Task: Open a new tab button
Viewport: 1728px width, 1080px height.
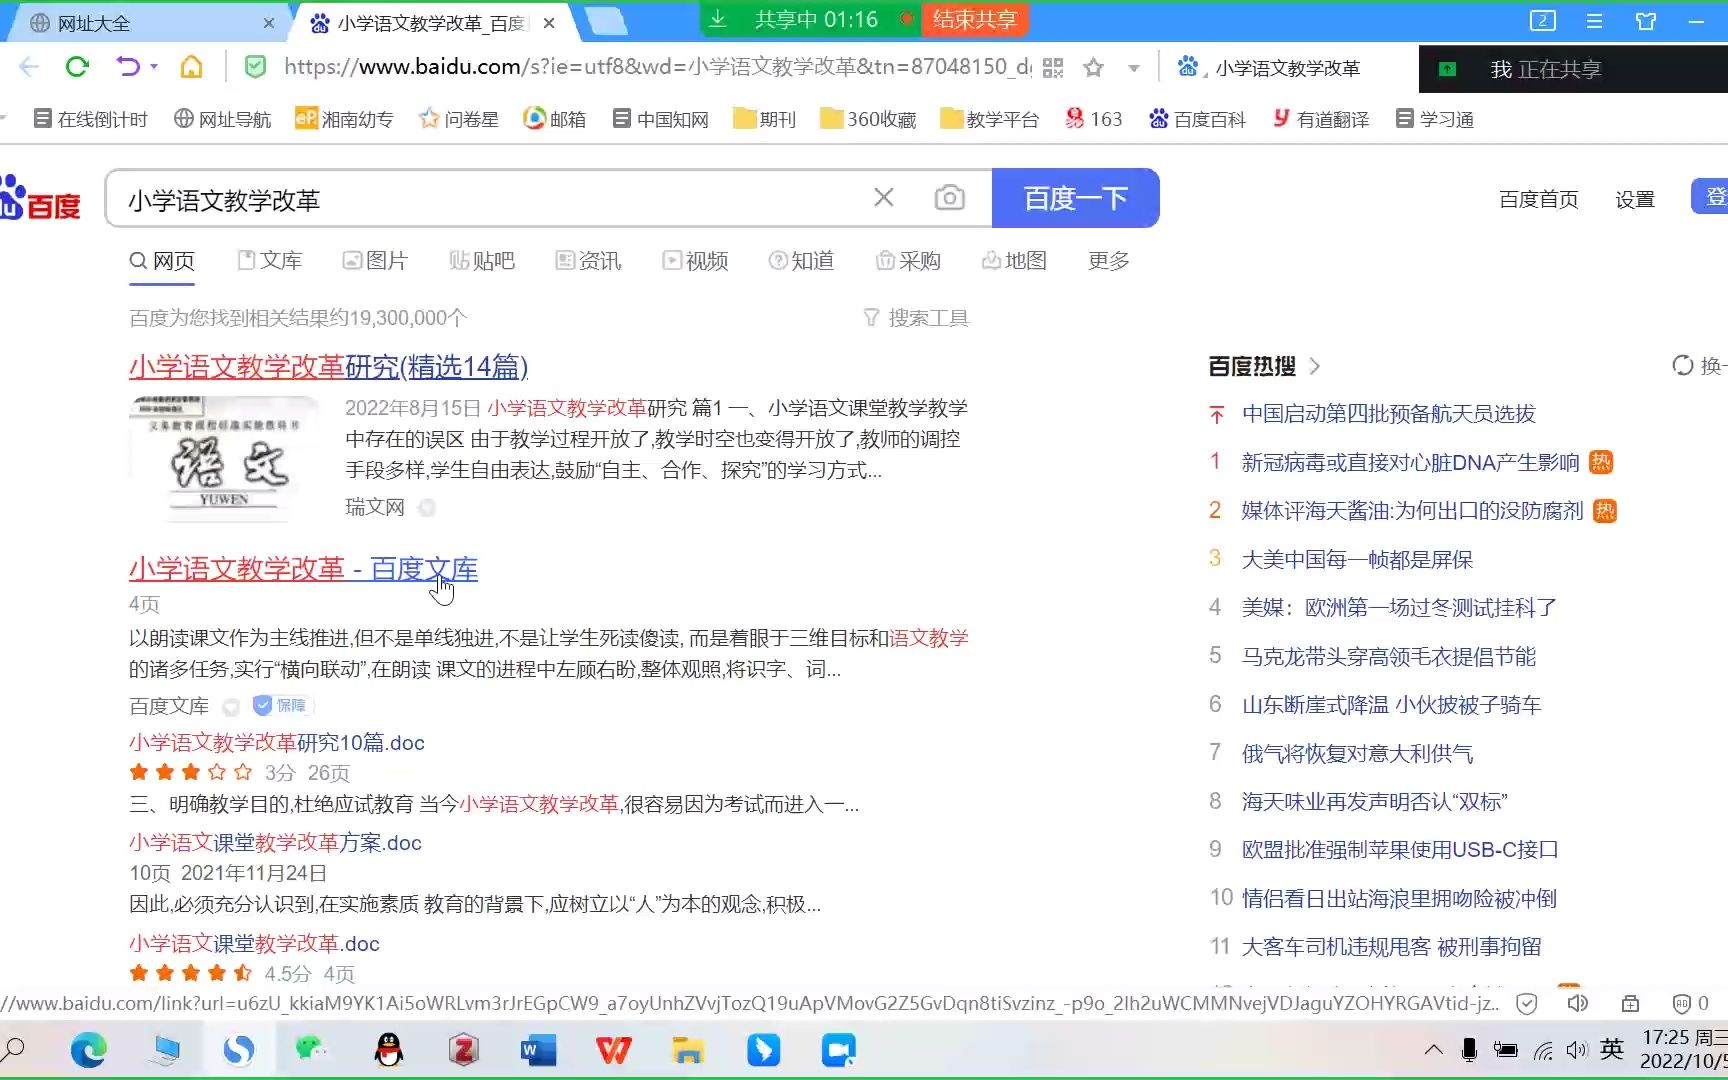Action: [605, 21]
